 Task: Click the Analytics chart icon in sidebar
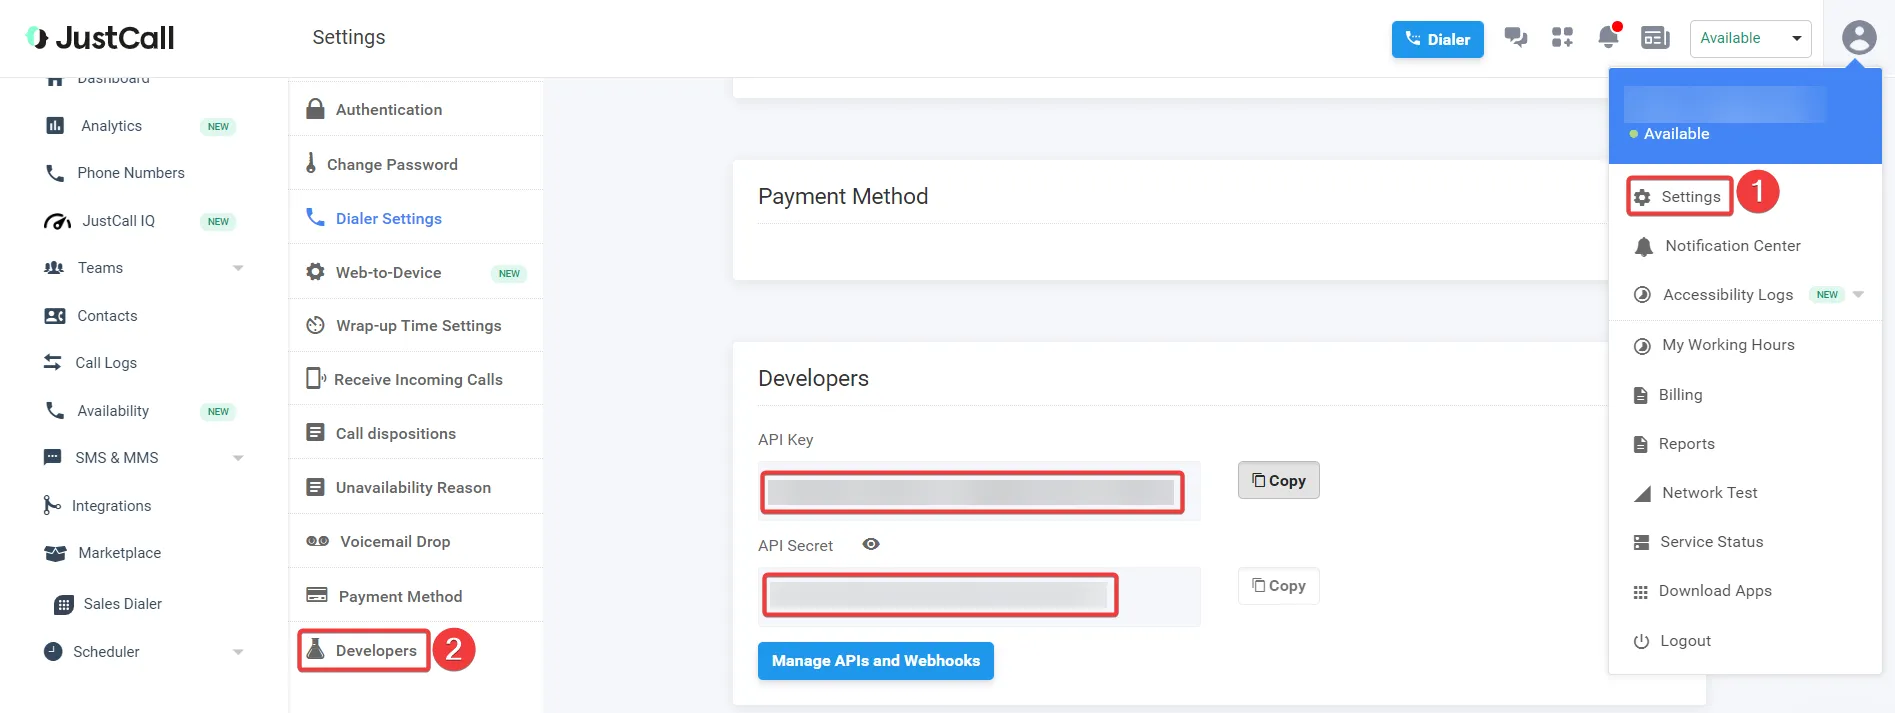[x=55, y=126]
